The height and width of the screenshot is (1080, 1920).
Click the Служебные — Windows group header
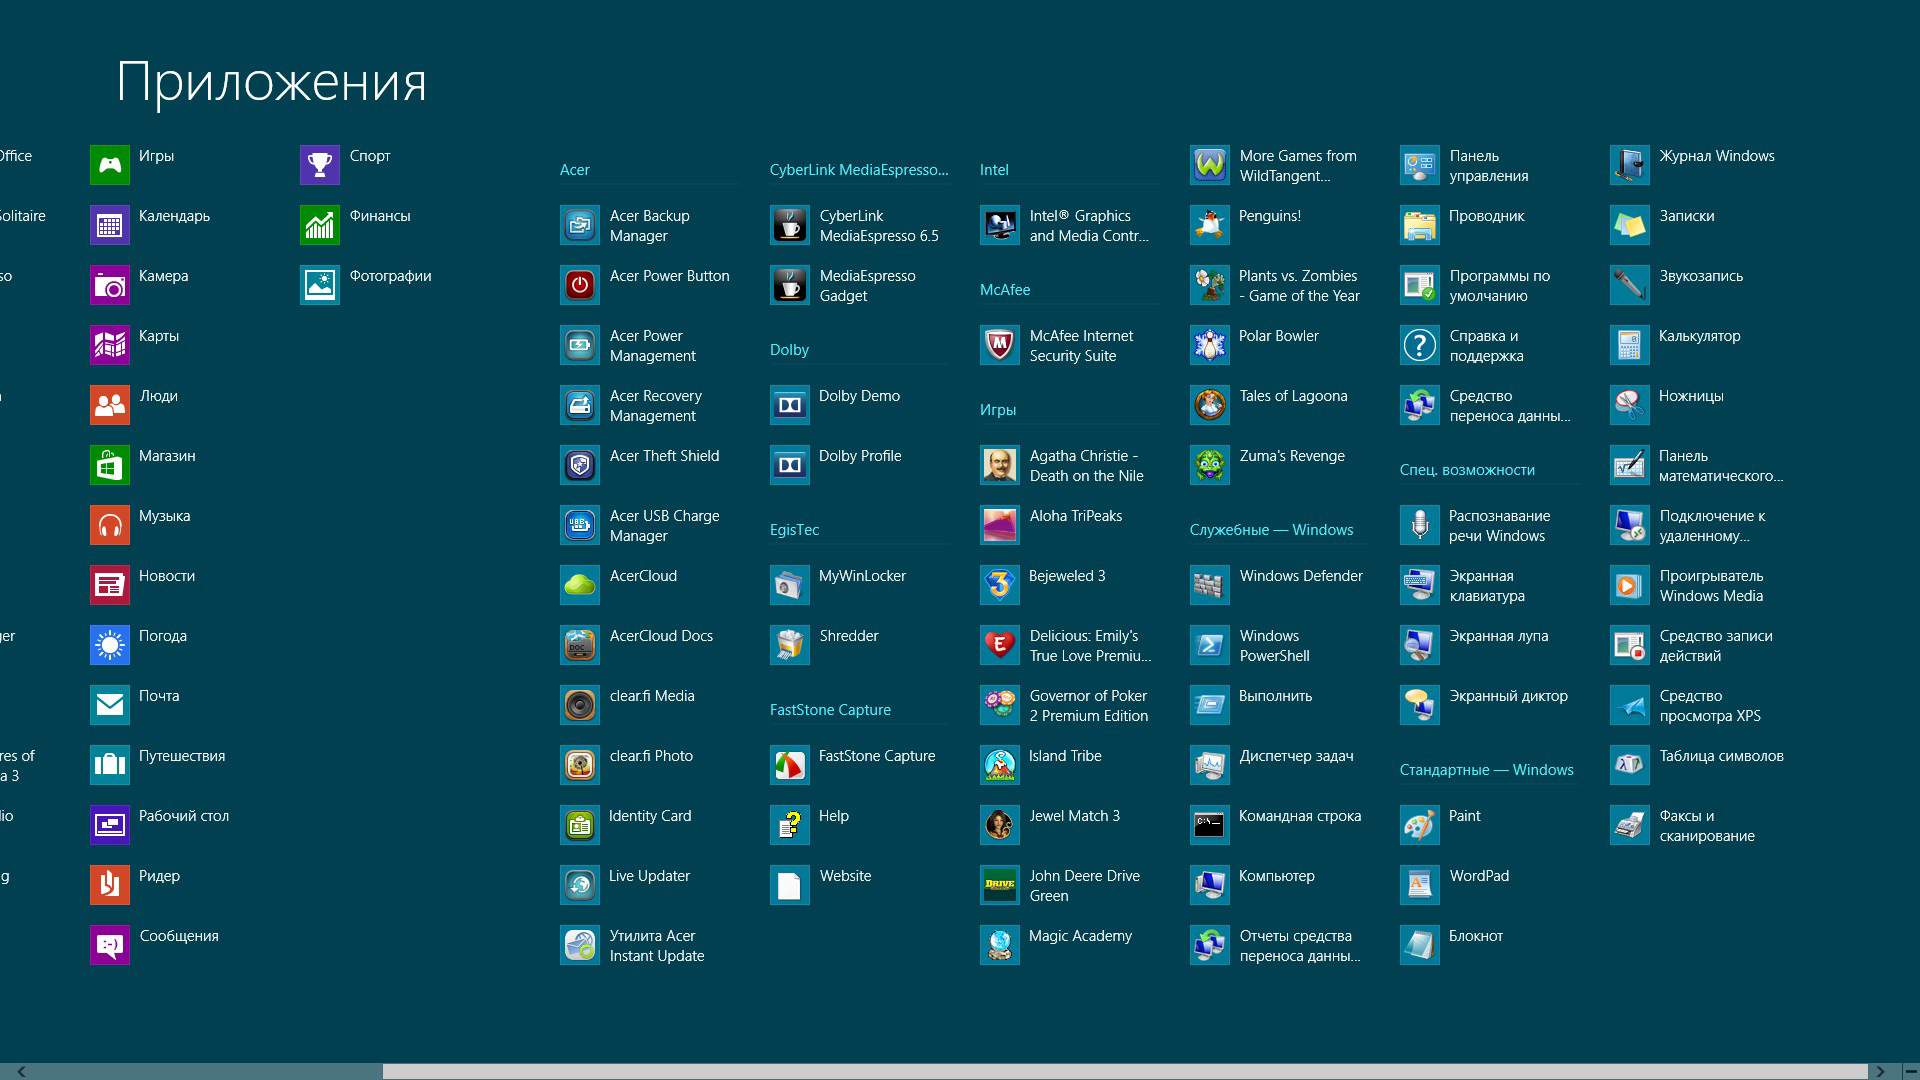pyautogui.click(x=1271, y=530)
